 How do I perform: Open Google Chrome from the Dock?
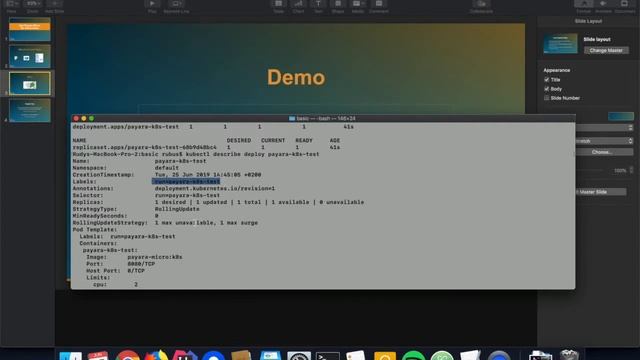127,355
